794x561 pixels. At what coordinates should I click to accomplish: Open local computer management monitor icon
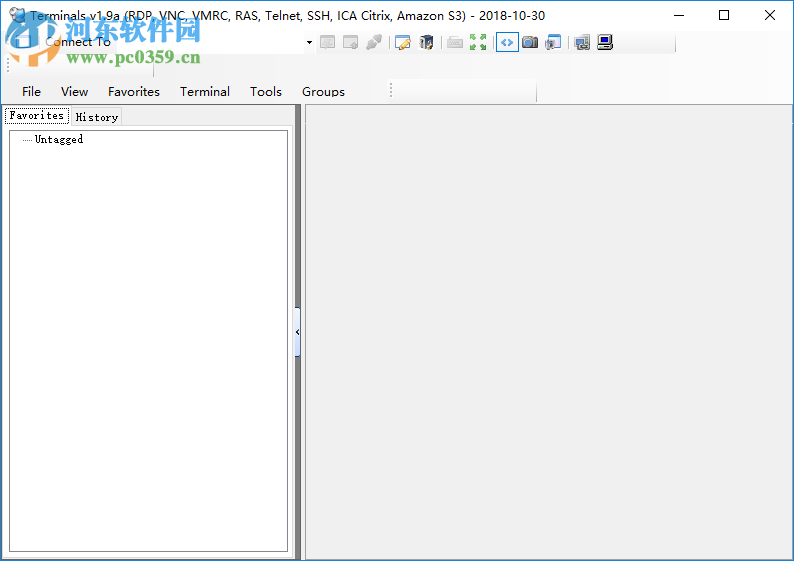pos(605,43)
